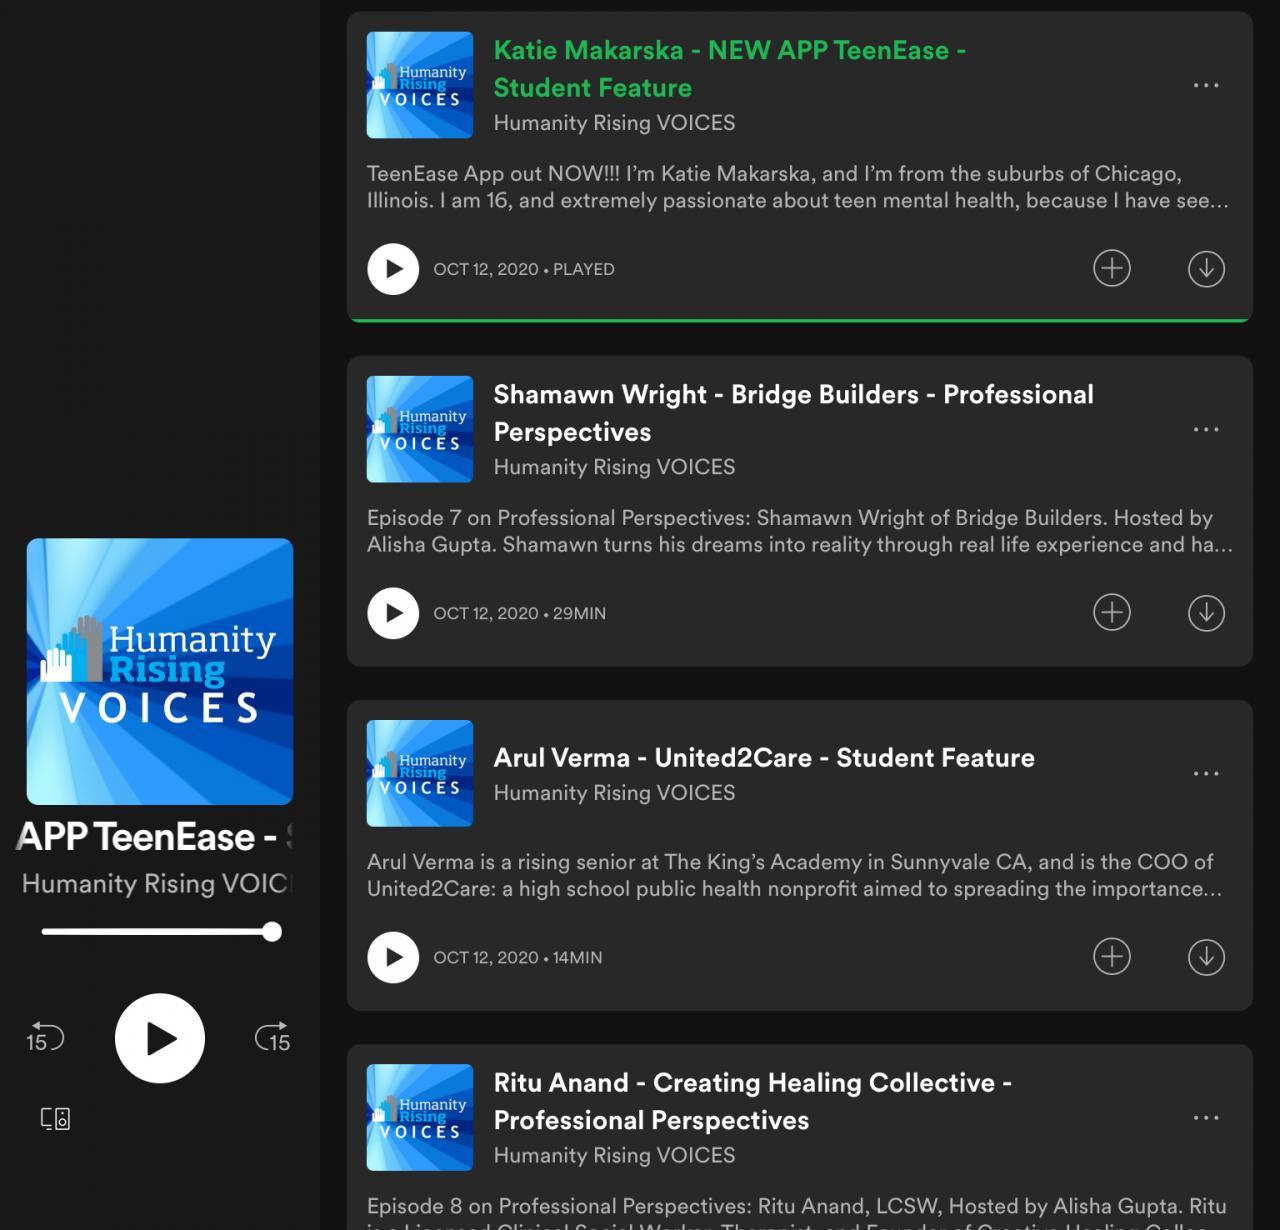Click the Episode 7 on Professional Perspectives description

(x=800, y=531)
